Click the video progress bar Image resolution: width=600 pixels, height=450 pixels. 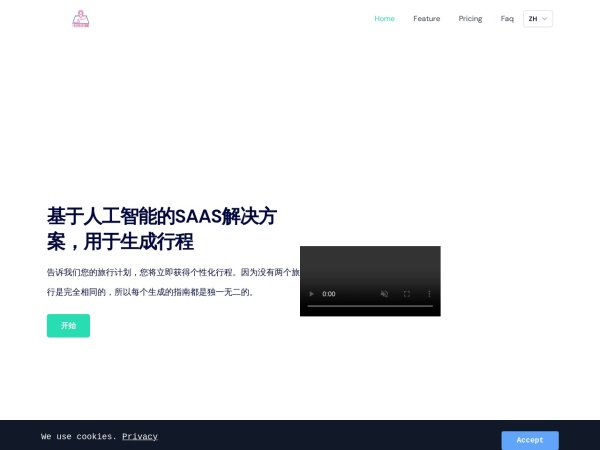(x=369, y=306)
